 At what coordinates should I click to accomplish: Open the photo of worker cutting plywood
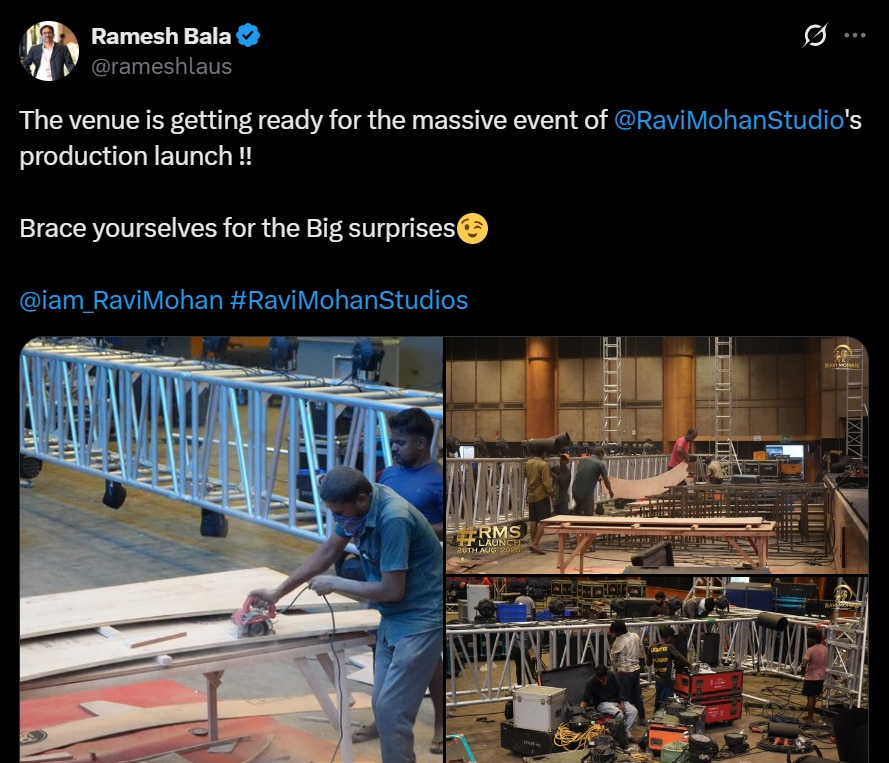click(231, 550)
